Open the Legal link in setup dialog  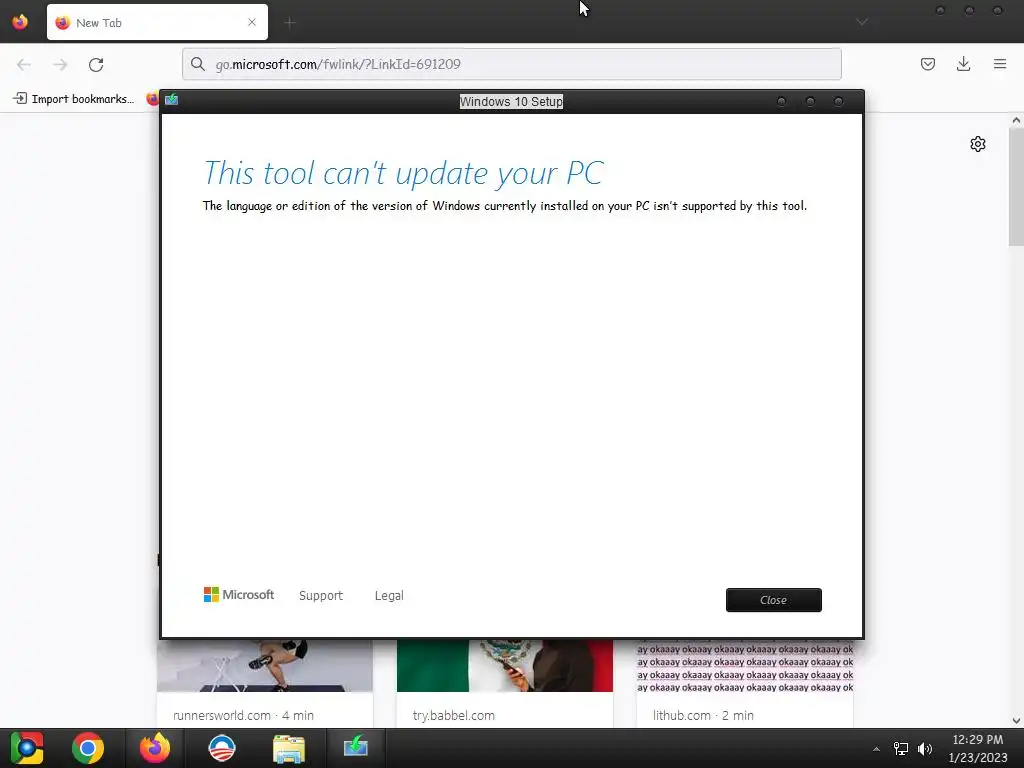(389, 596)
